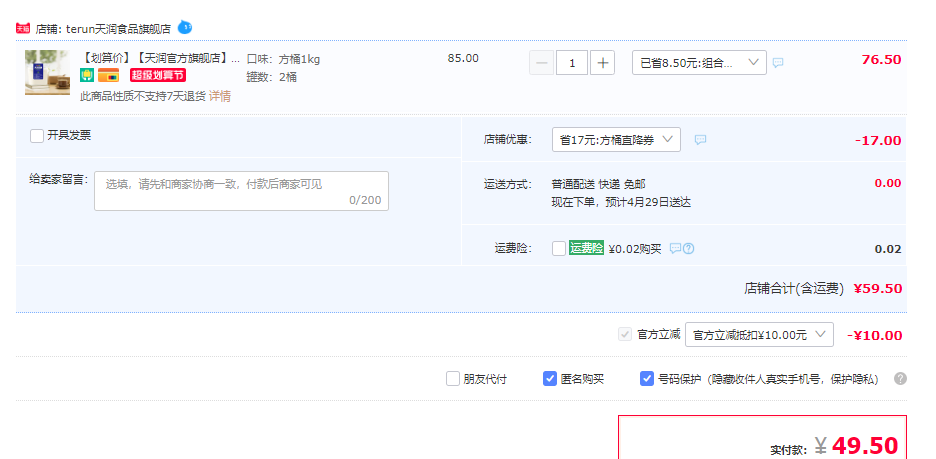The width and height of the screenshot is (936, 459).
Task: Tick the 运费险 purchase checkbox
Action: pos(559,249)
